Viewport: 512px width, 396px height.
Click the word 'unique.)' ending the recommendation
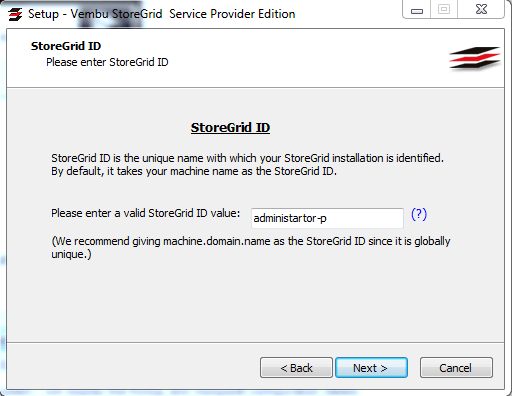(x=71, y=254)
